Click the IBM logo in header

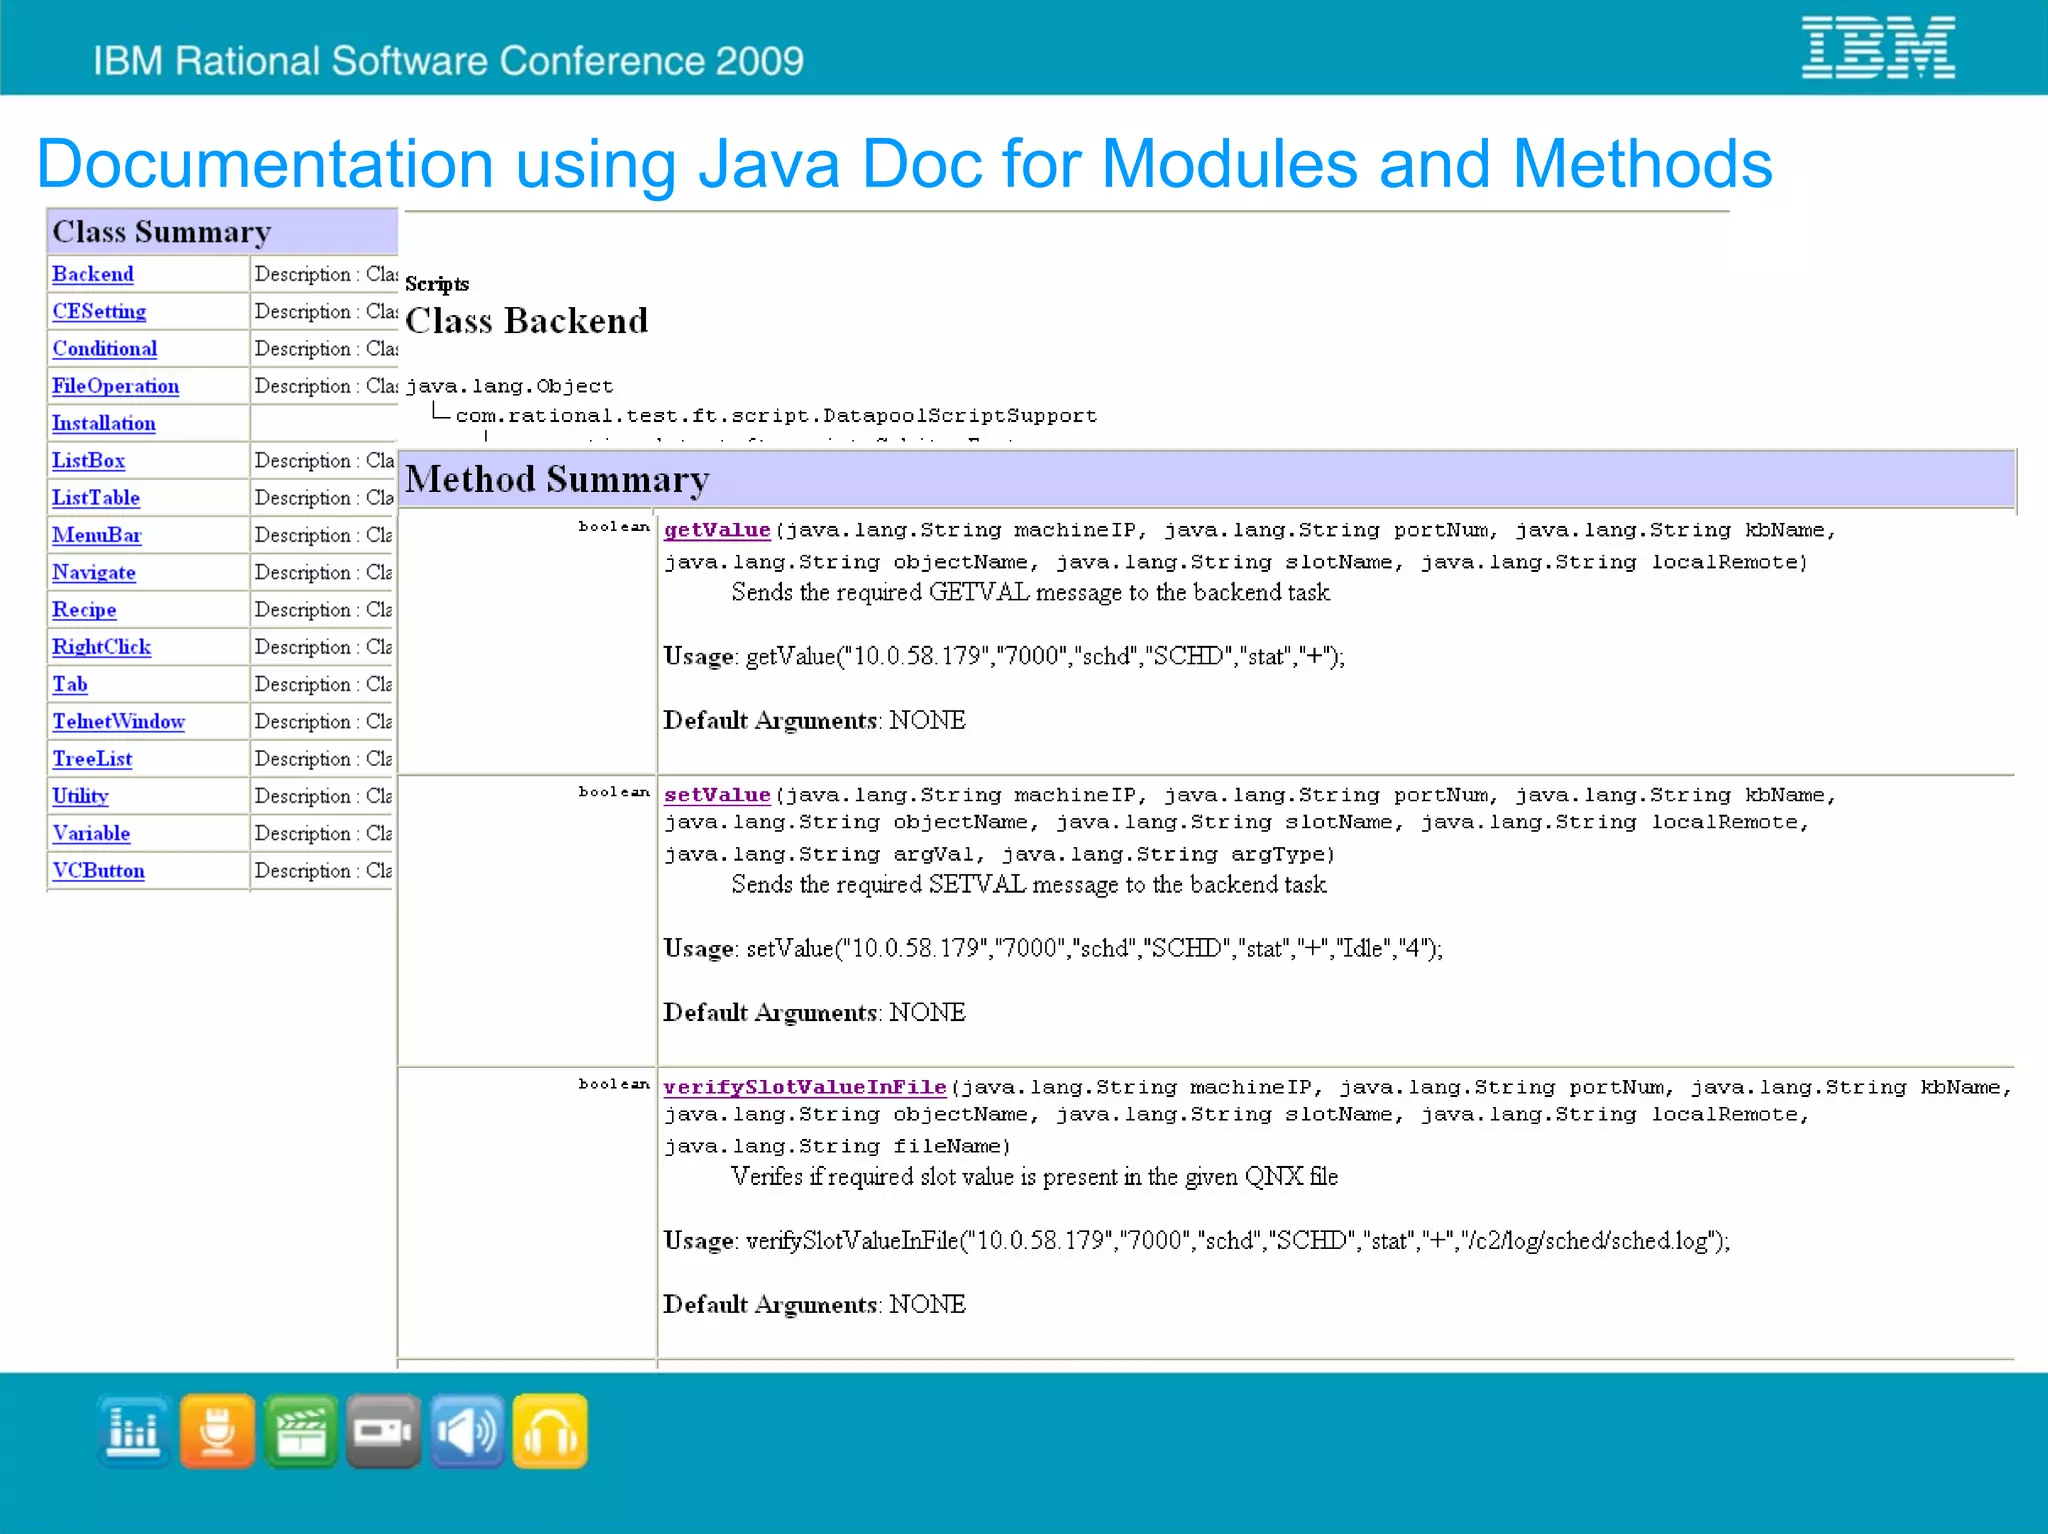click(1878, 47)
